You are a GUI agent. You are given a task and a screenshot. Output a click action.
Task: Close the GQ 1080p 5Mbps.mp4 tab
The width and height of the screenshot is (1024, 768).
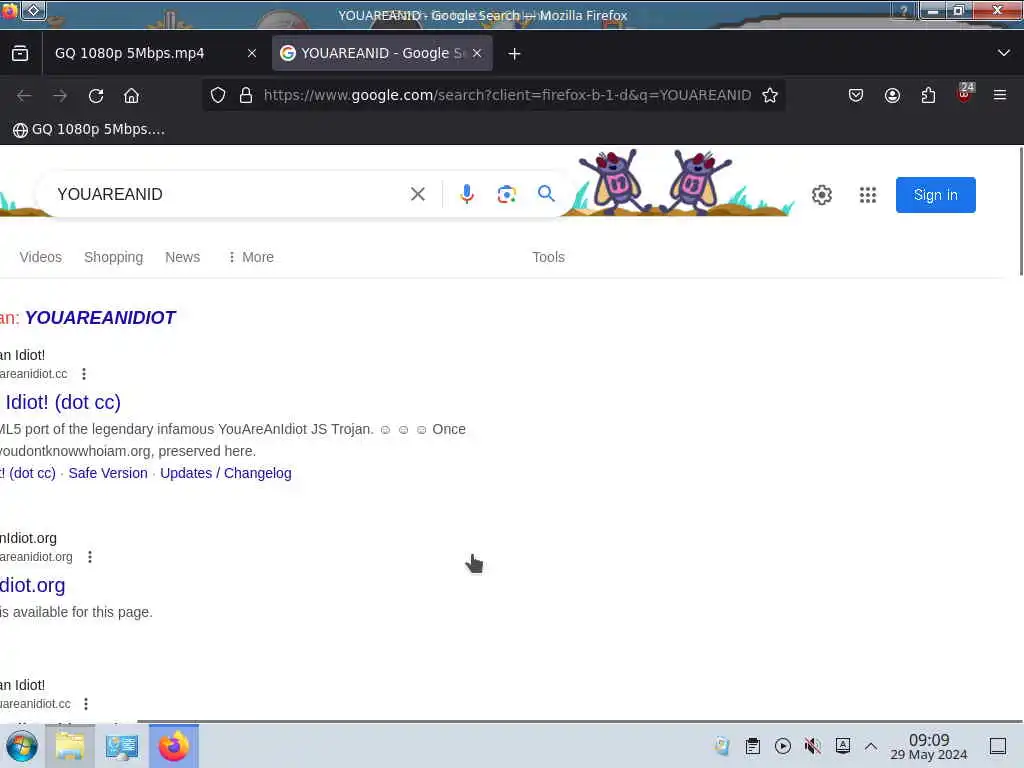pos(252,54)
